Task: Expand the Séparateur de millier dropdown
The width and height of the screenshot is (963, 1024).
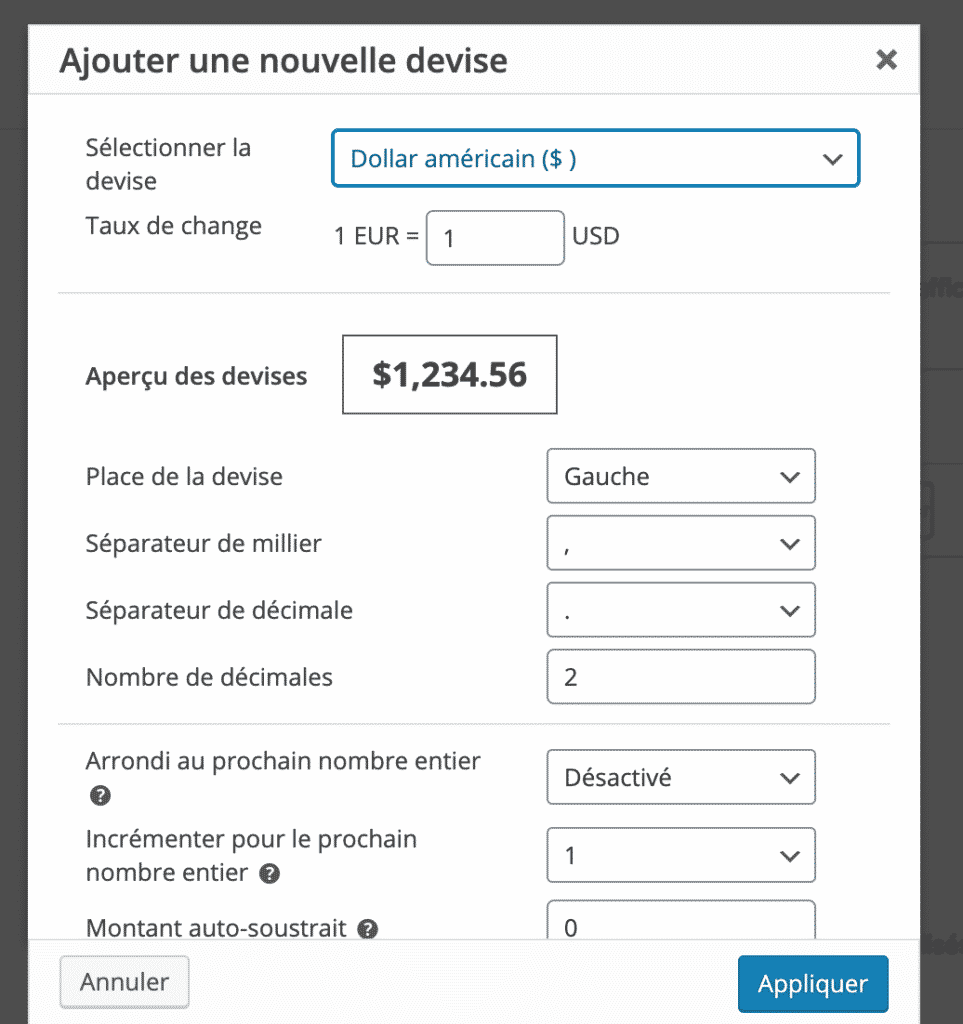Action: 681,543
